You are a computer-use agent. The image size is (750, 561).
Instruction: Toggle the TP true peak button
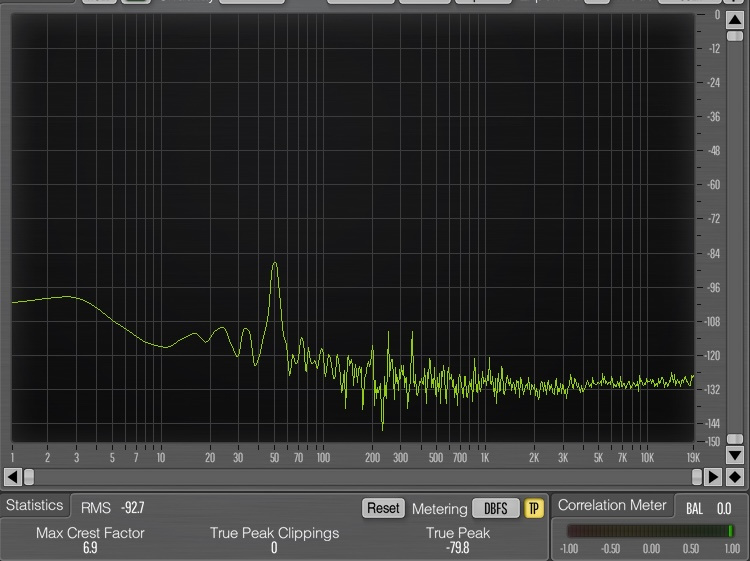coord(534,508)
